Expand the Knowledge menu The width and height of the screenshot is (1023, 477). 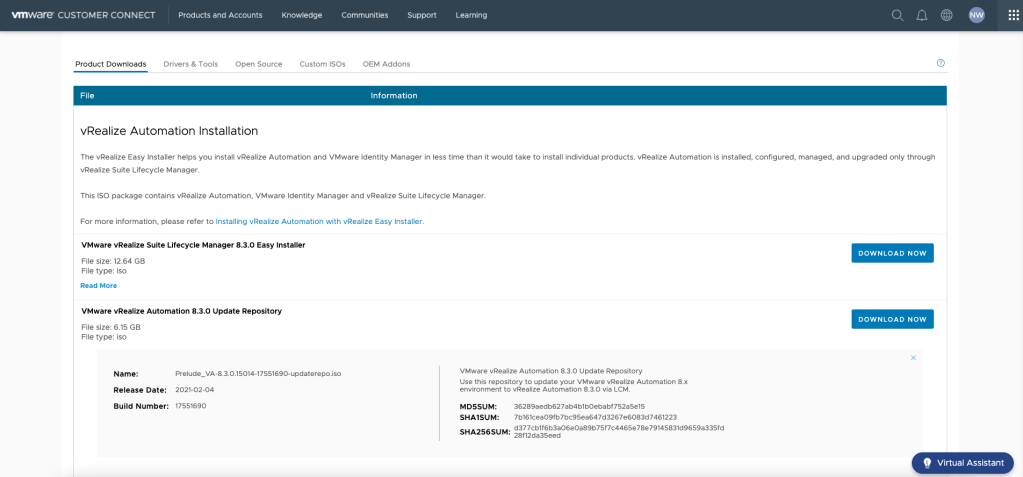coord(302,15)
